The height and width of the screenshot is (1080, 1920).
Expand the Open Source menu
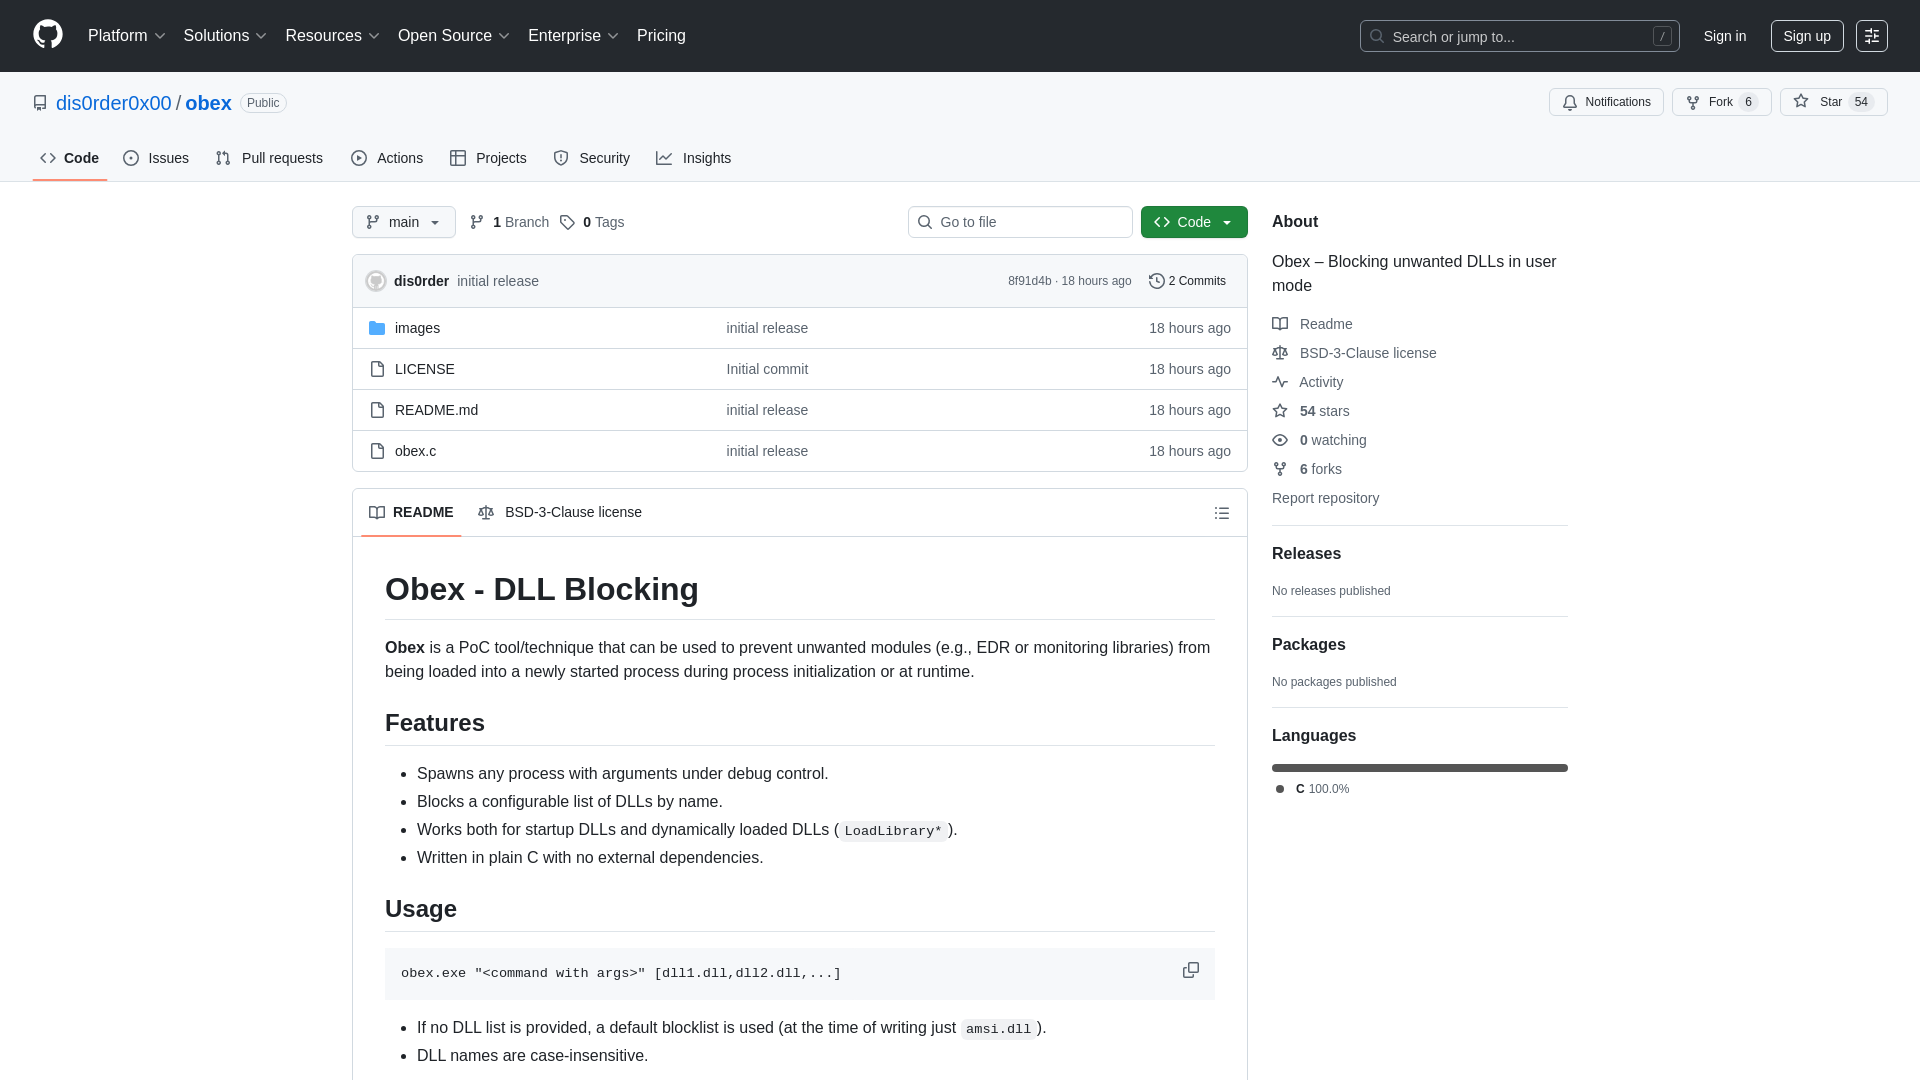tap(454, 36)
